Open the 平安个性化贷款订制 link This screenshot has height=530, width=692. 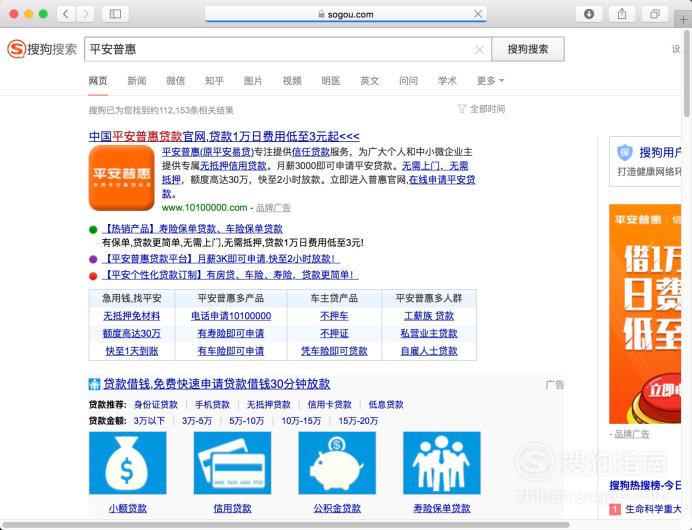click(x=230, y=275)
